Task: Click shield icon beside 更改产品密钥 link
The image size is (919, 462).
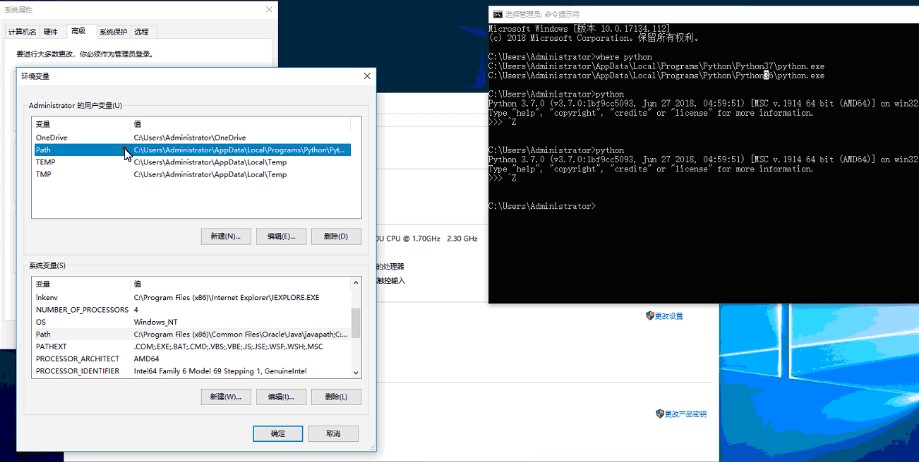Action: (659, 413)
